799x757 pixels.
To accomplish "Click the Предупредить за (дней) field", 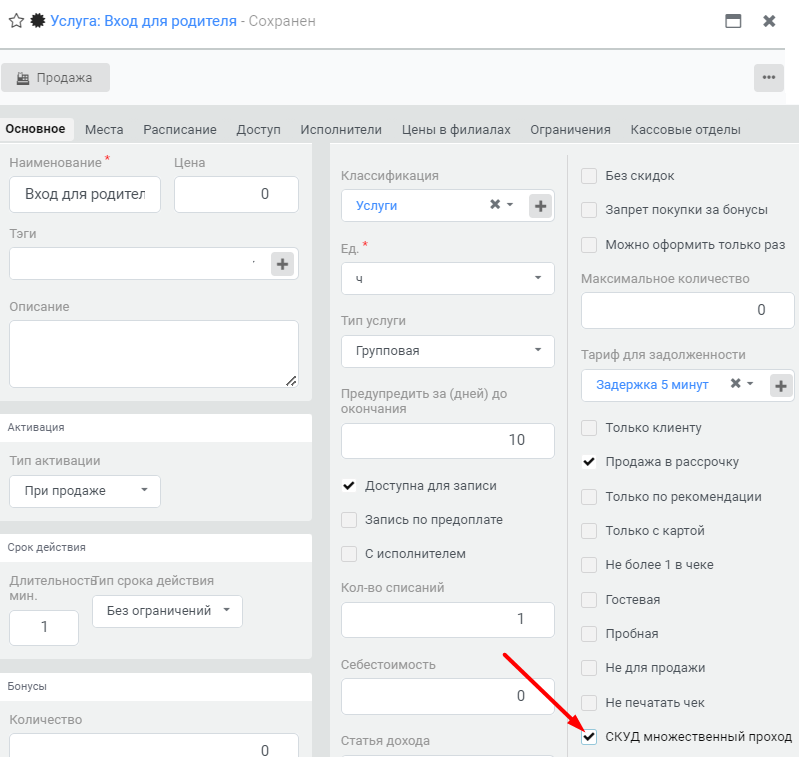I will pyautogui.click(x=447, y=441).
